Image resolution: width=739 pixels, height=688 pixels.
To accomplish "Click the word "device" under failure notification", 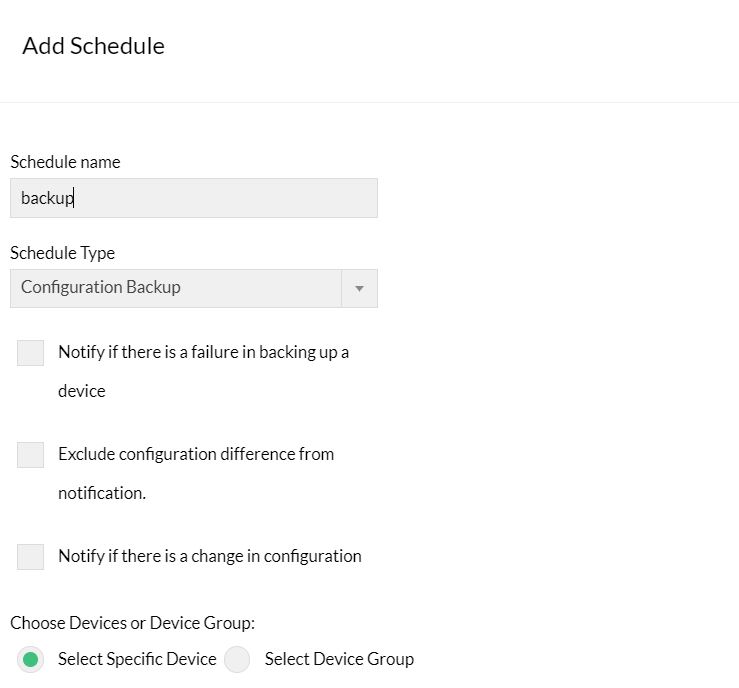I will [x=81, y=391].
